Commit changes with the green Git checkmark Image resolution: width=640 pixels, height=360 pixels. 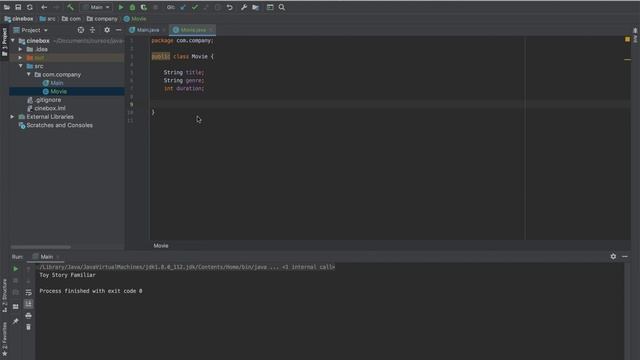pyautogui.click(x=195, y=7)
